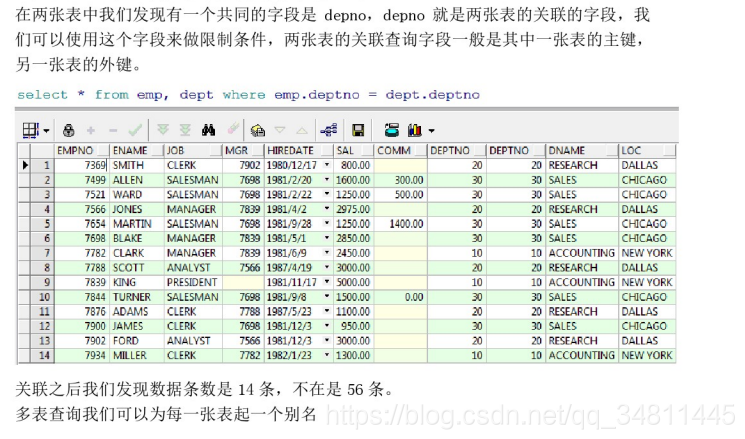Click the blue hierarchy linked-query icon

(328, 130)
